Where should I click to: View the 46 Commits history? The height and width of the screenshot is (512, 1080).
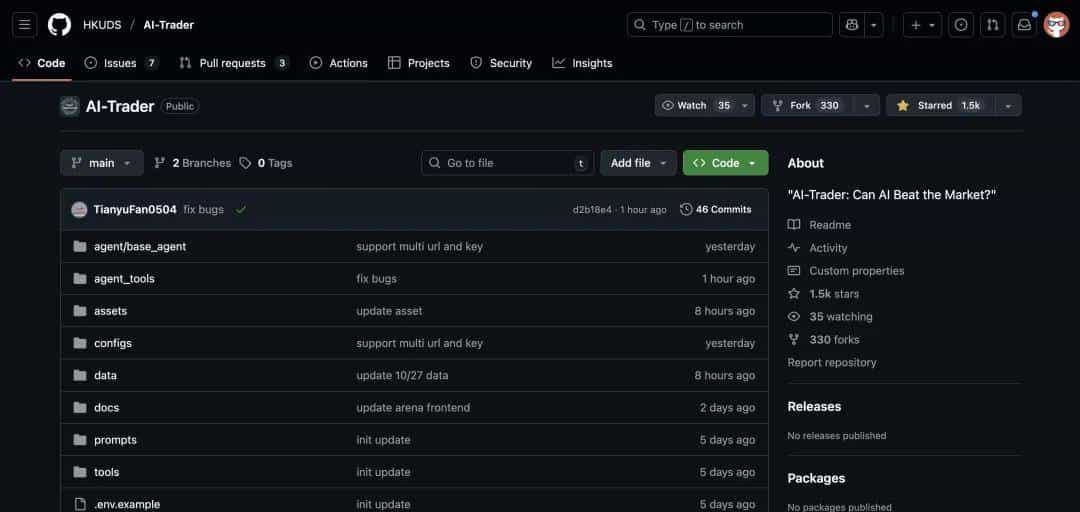click(x=716, y=209)
